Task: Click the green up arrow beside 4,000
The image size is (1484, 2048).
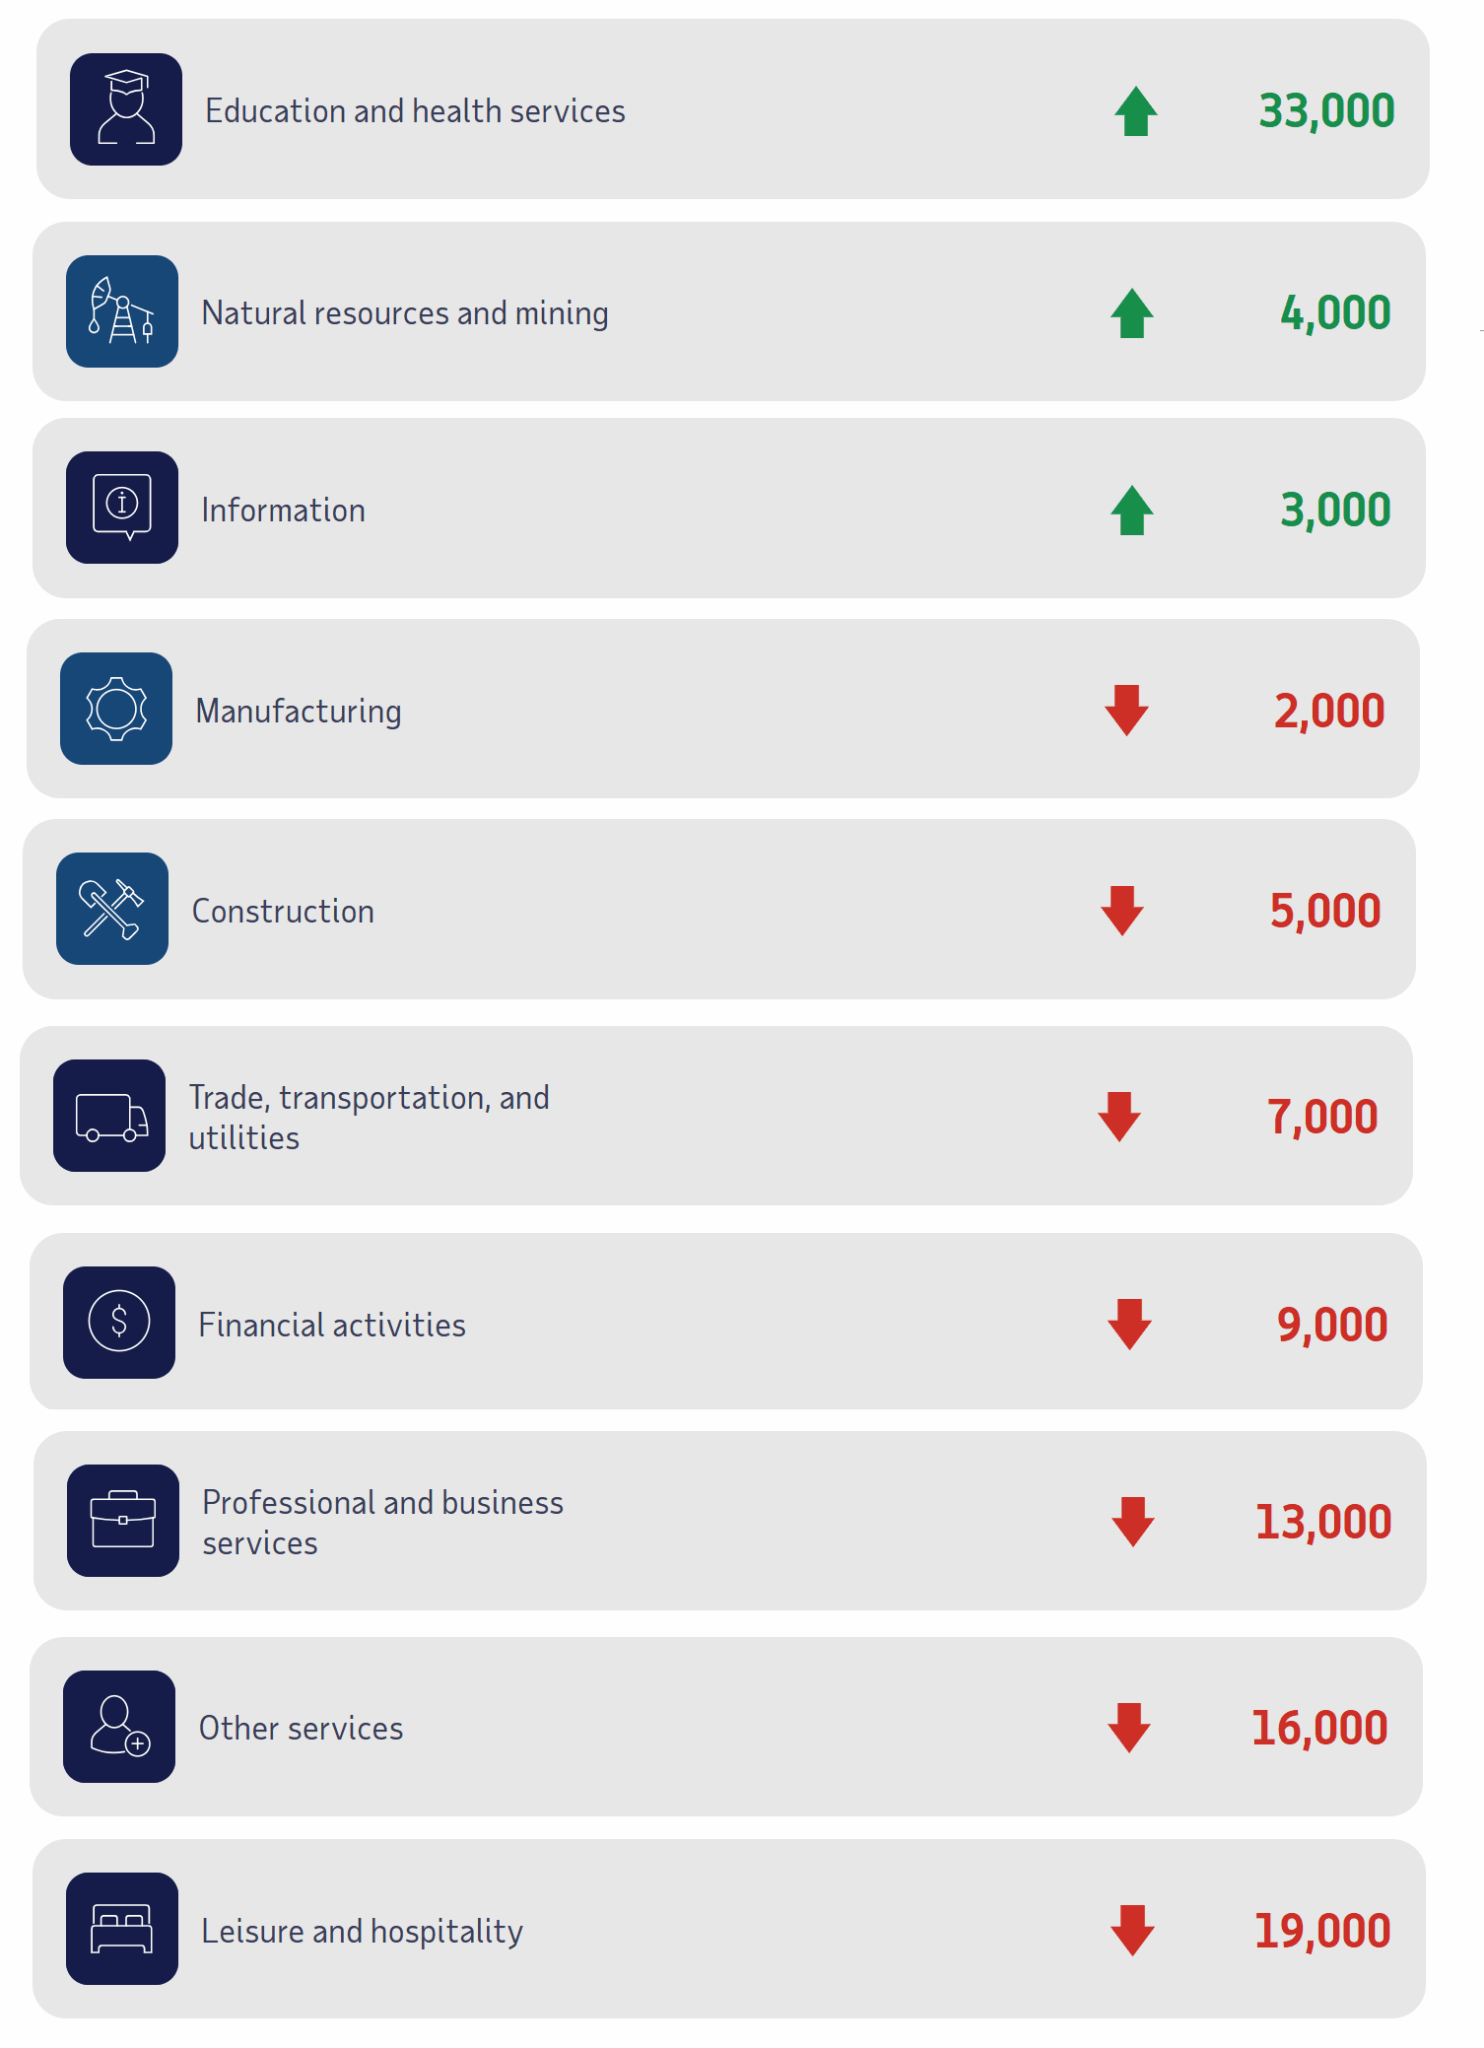Action: point(1132,313)
